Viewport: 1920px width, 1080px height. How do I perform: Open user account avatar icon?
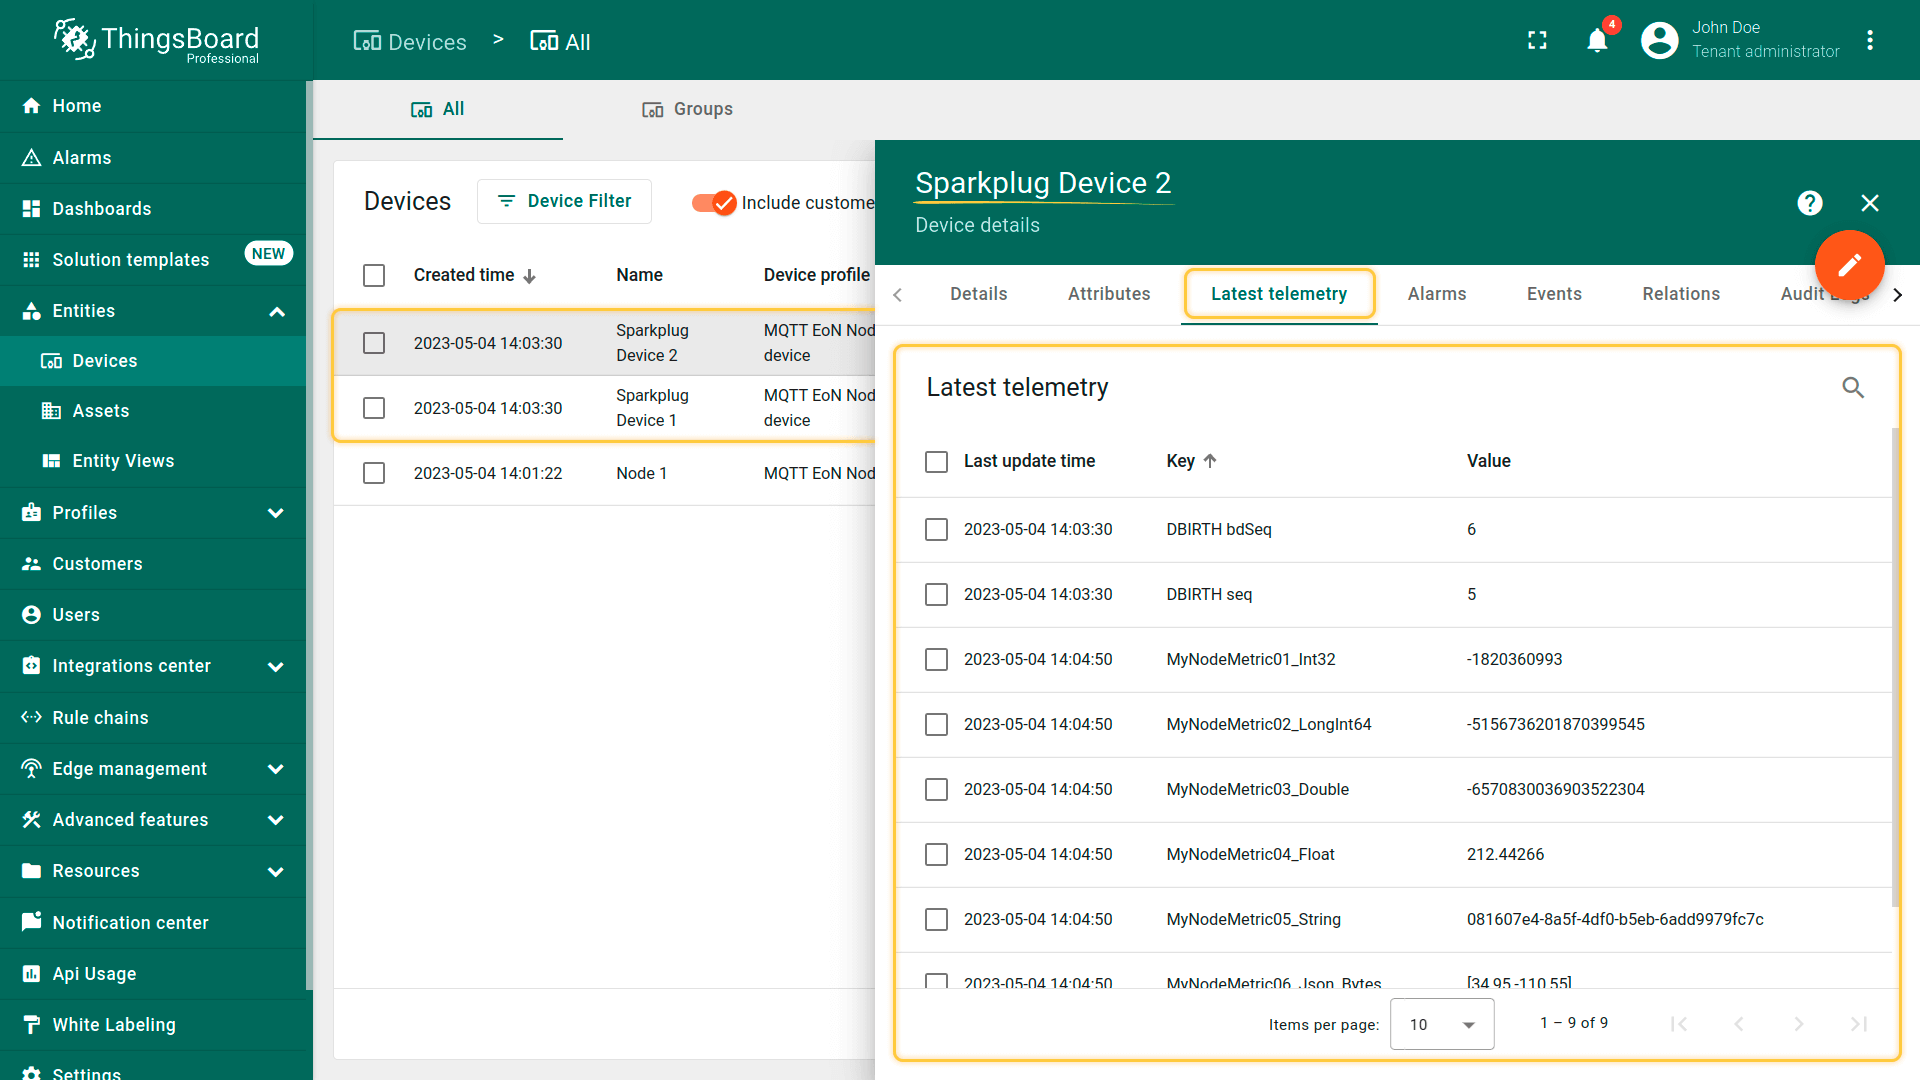(x=1659, y=41)
